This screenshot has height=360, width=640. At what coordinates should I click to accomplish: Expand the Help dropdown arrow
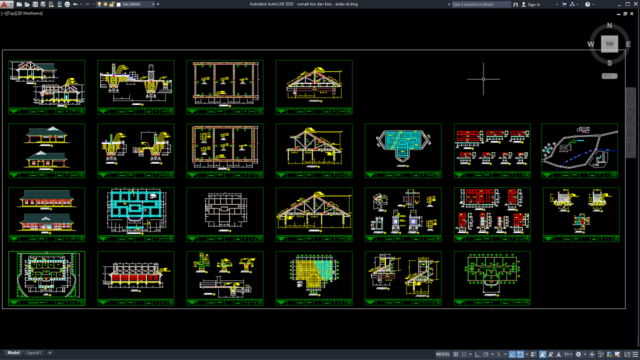coord(594,4)
